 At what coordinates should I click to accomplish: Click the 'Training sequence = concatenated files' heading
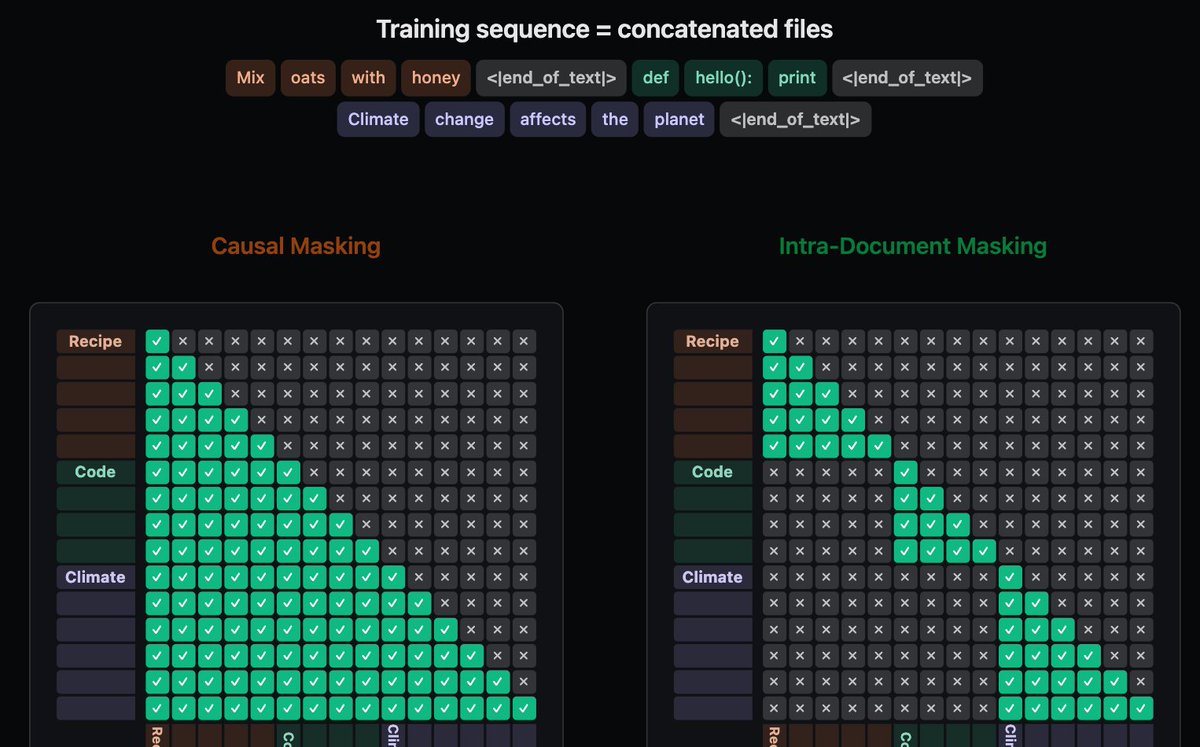[x=604, y=29]
